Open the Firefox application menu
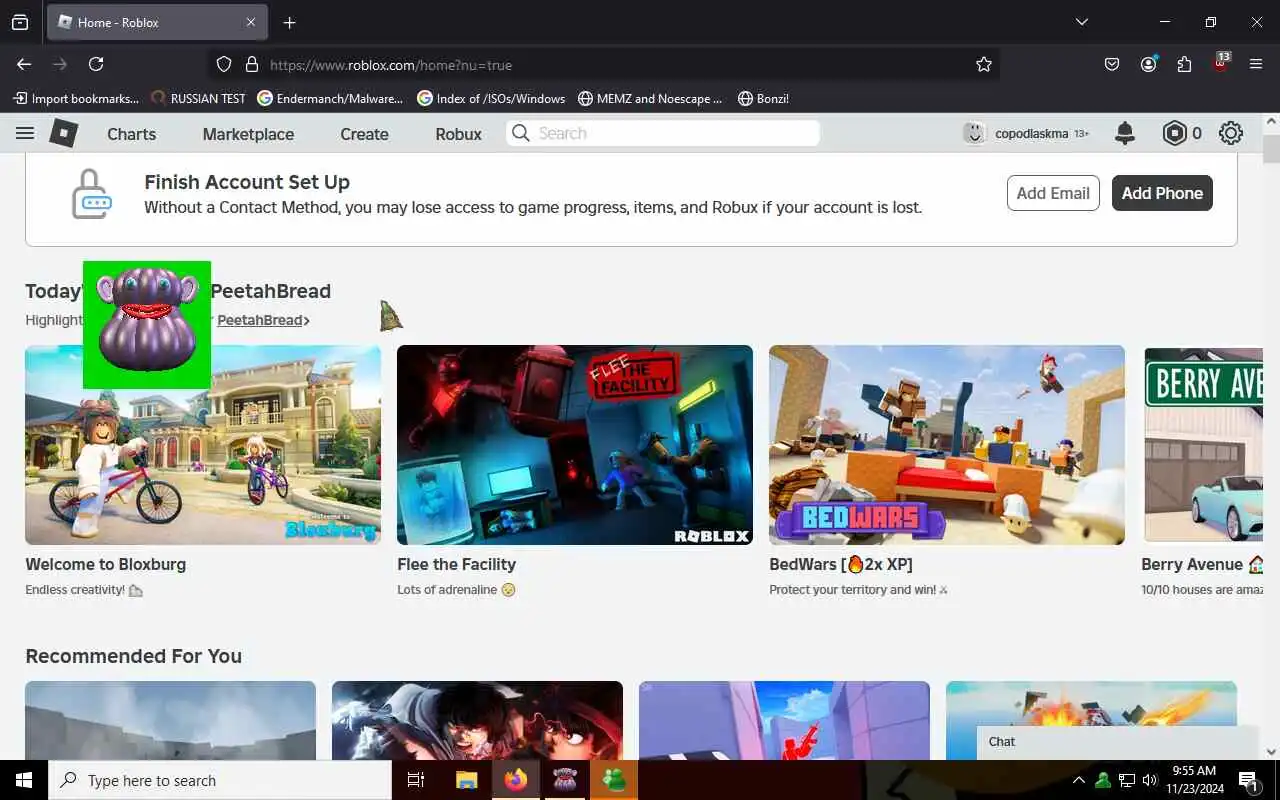 (1256, 64)
